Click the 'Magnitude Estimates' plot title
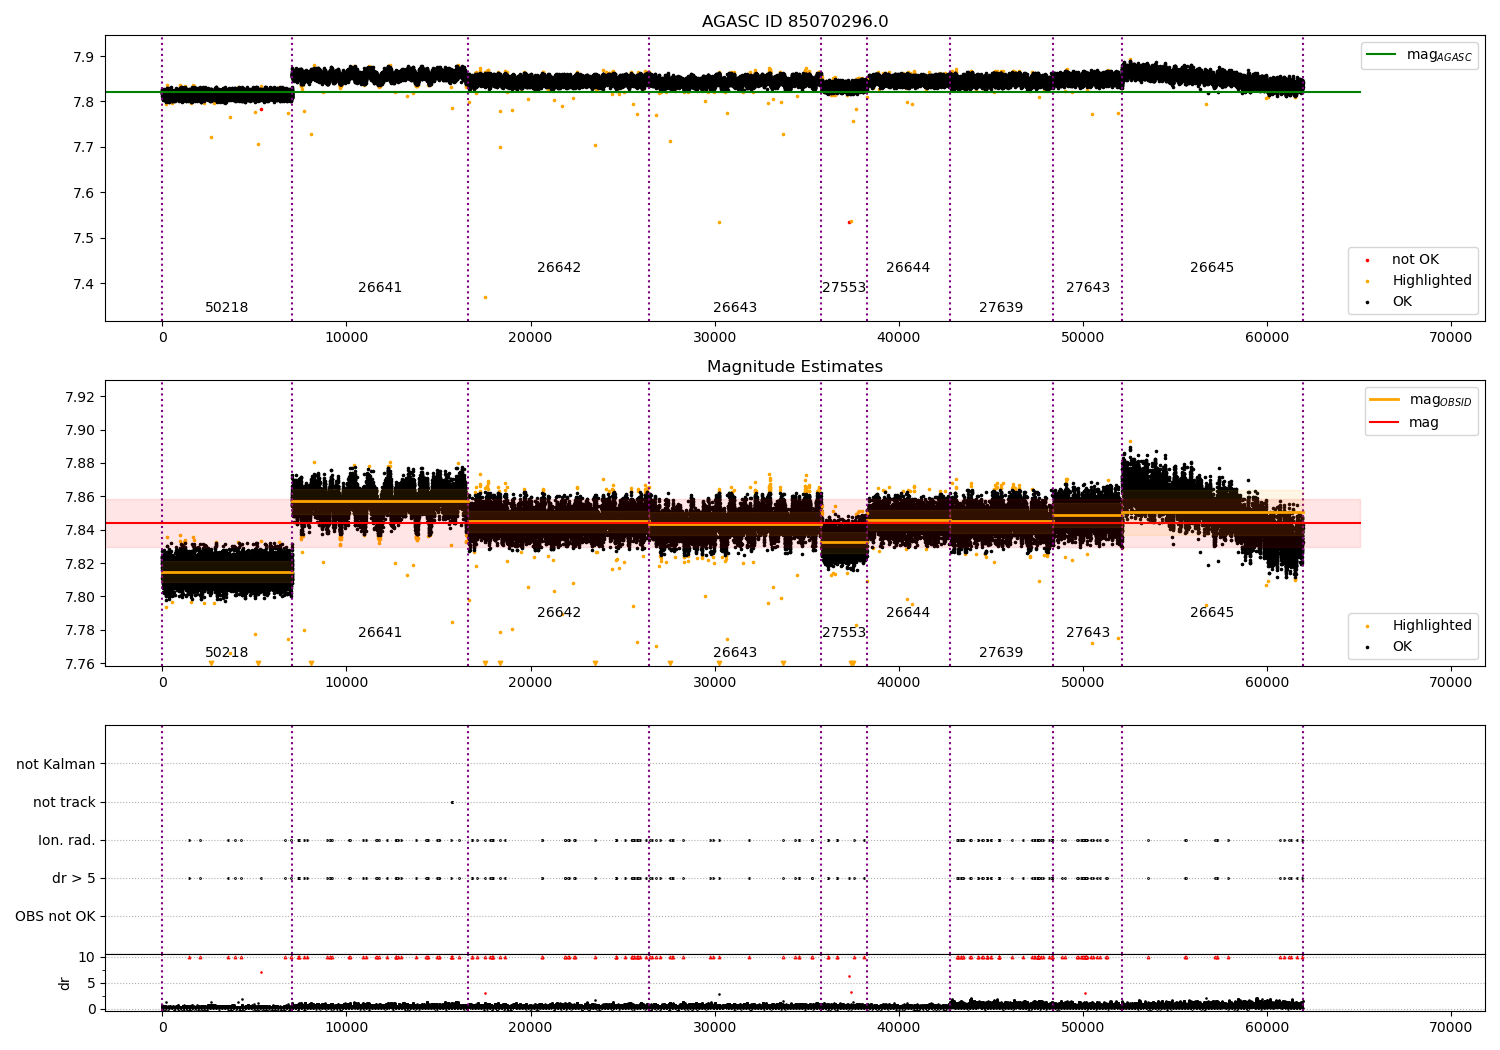Image resolution: width=1500 pixels, height=1050 pixels. click(x=795, y=367)
